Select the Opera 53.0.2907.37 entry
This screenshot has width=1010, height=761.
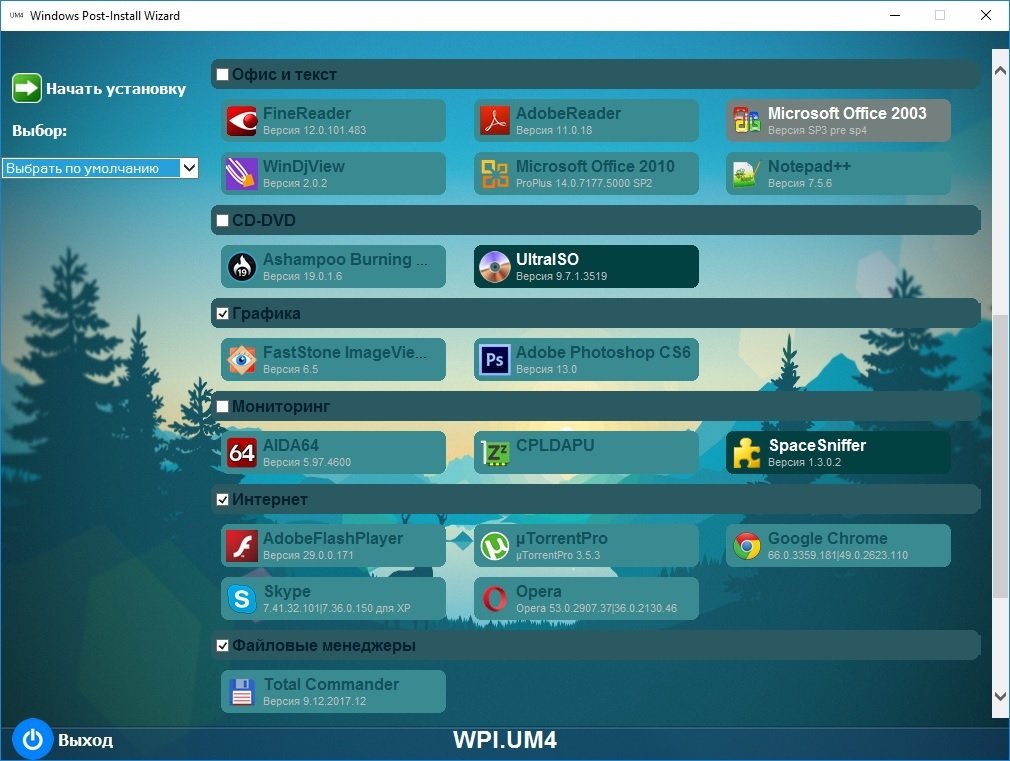tap(586, 599)
